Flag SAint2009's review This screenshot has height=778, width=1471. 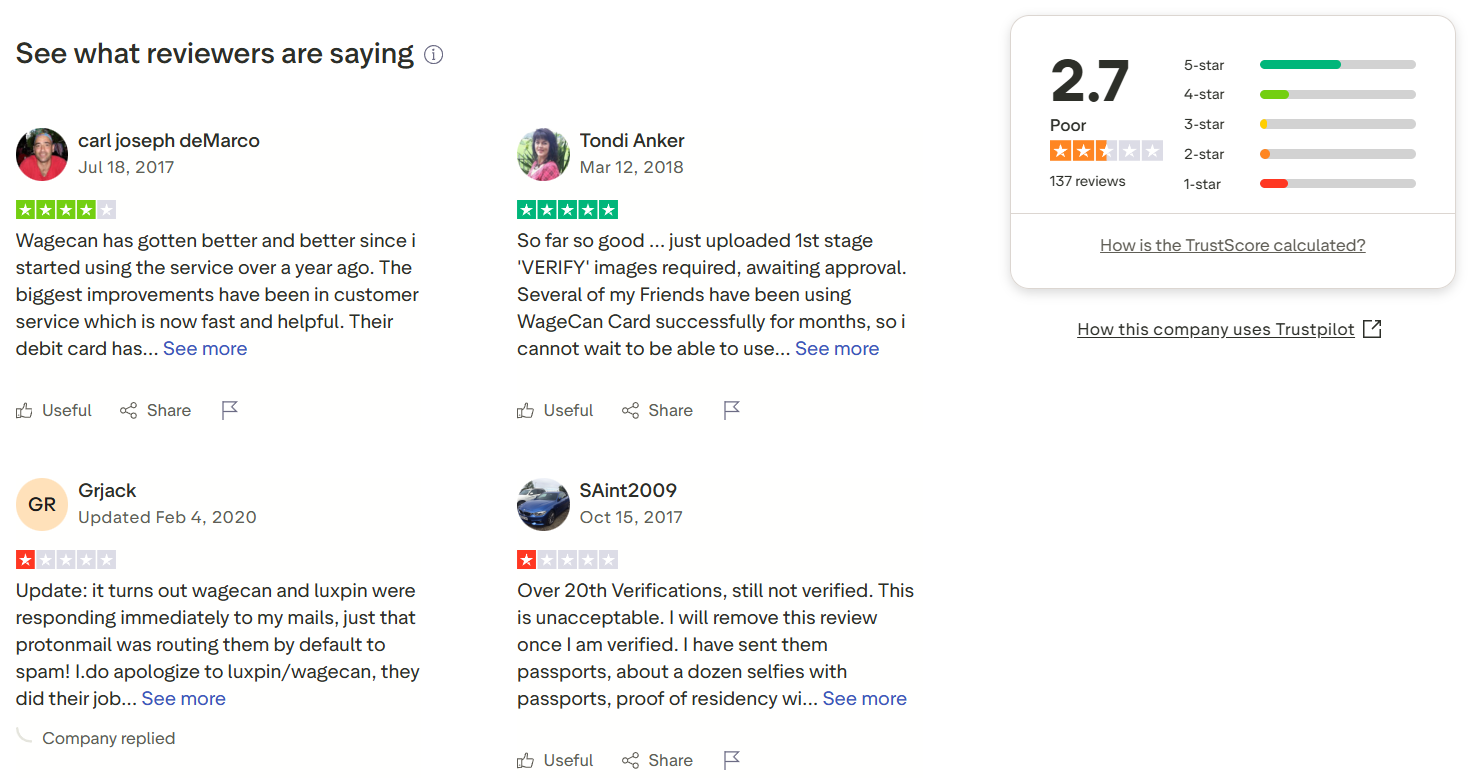[x=732, y=760]
